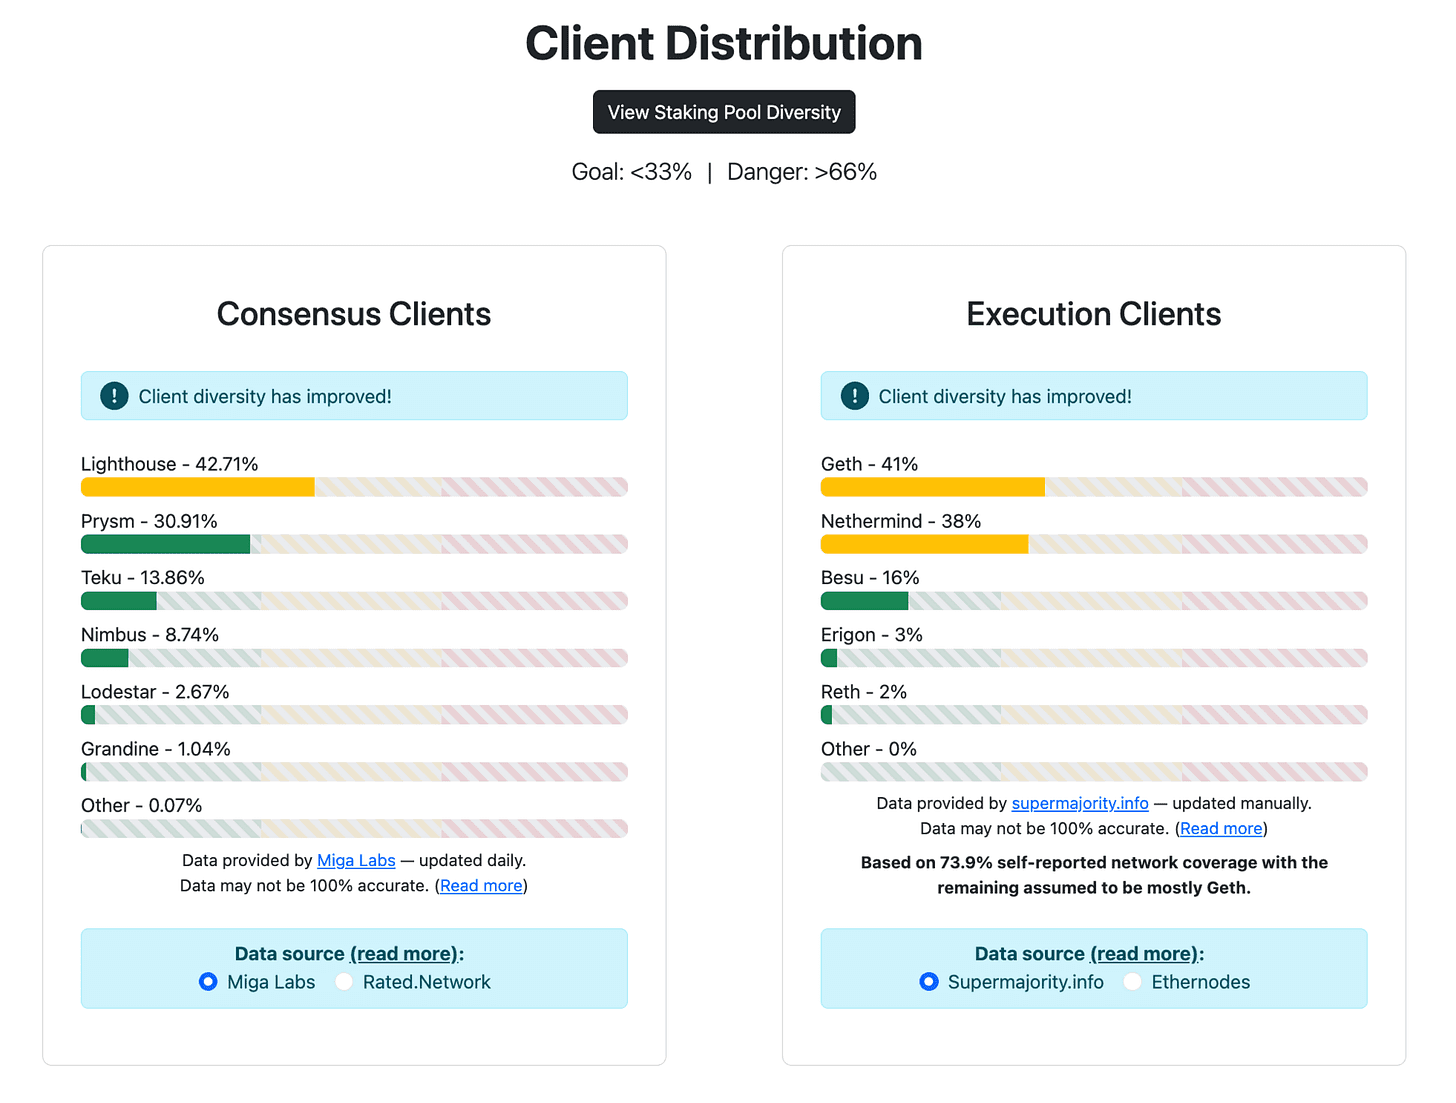The image size is (1456, 1103).
Task: Click the Teku 13.86% progress bar
Action: pos(119,601)
